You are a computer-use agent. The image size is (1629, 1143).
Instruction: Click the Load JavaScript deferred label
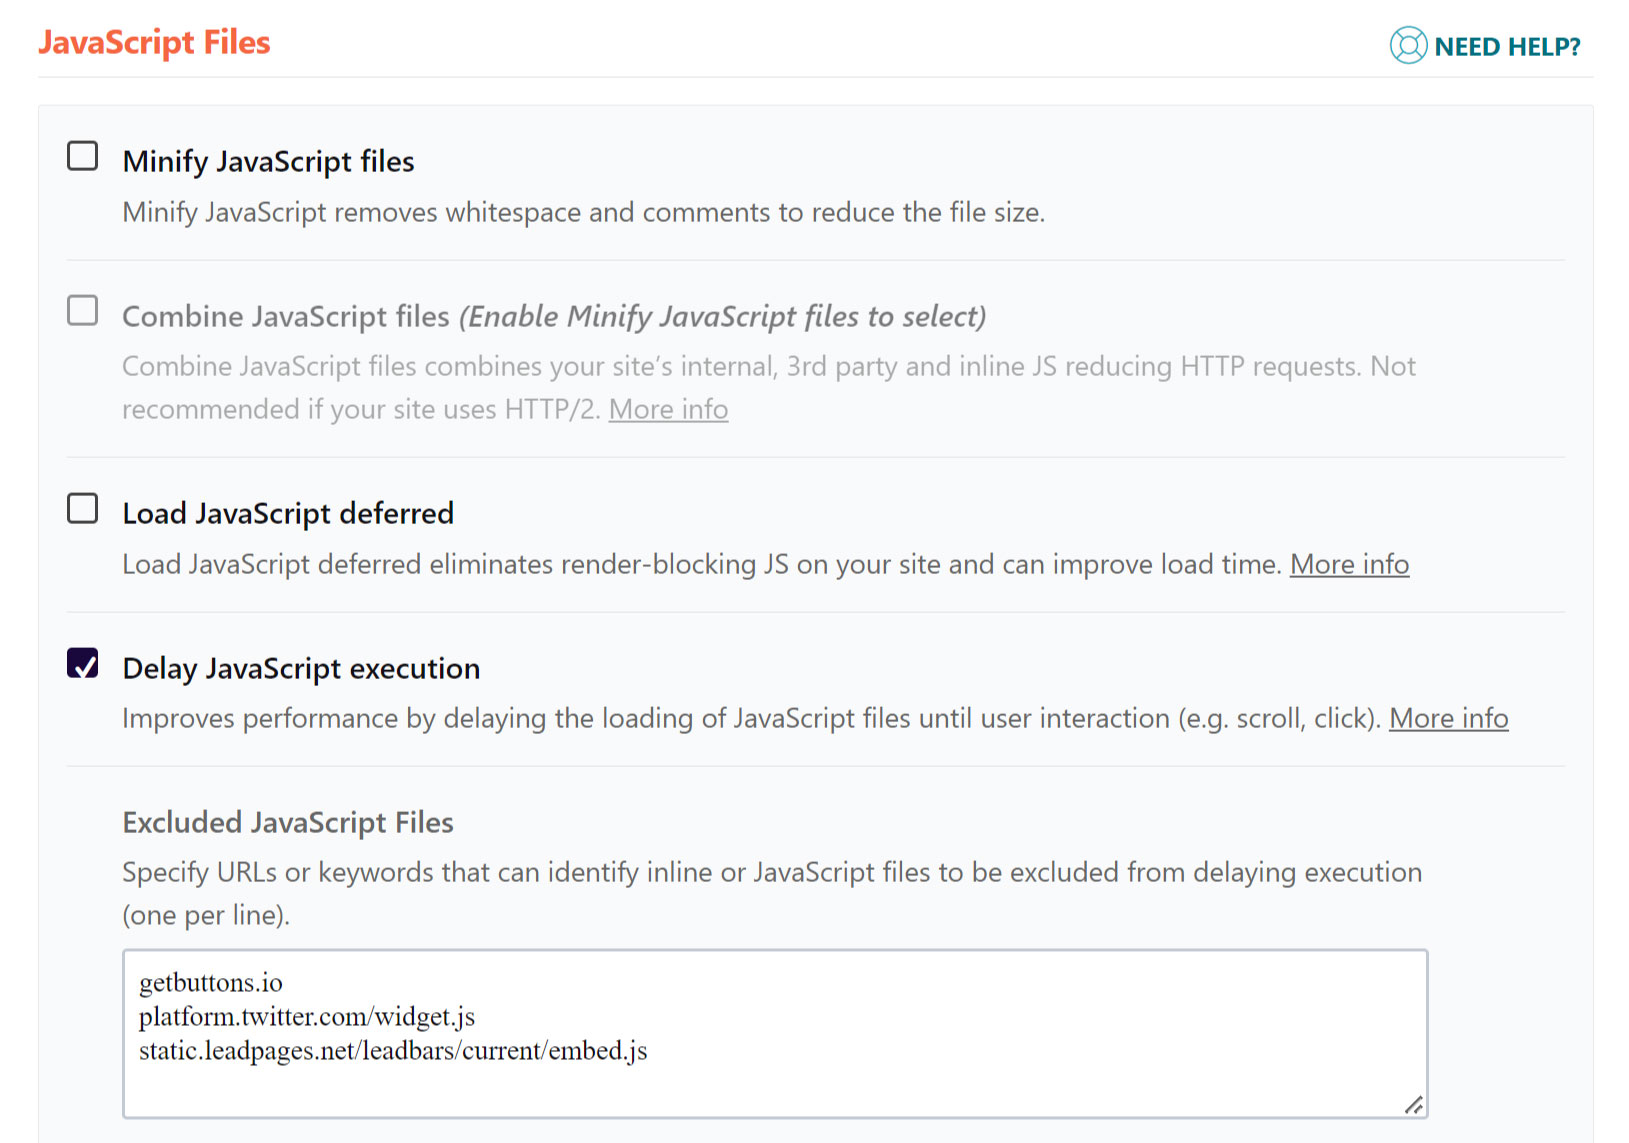(287, 513)
